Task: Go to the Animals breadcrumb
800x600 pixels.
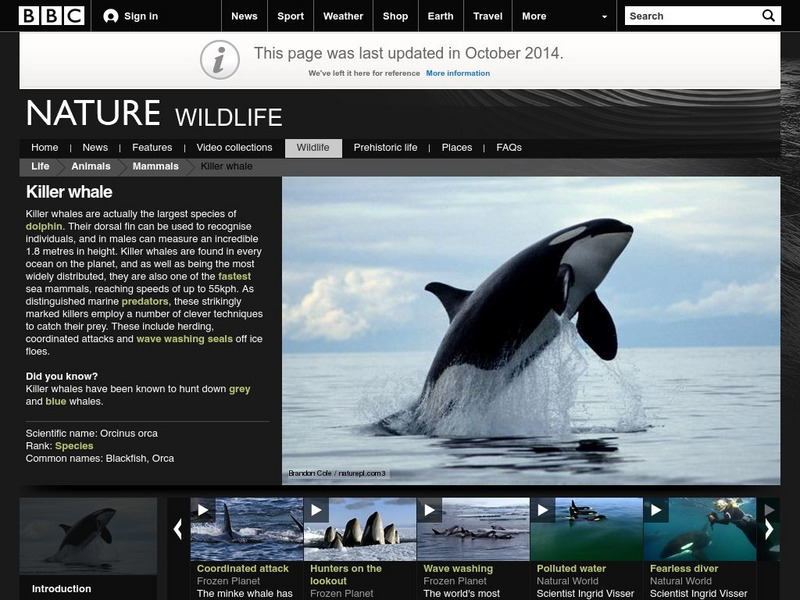Action: pos(91,166)
